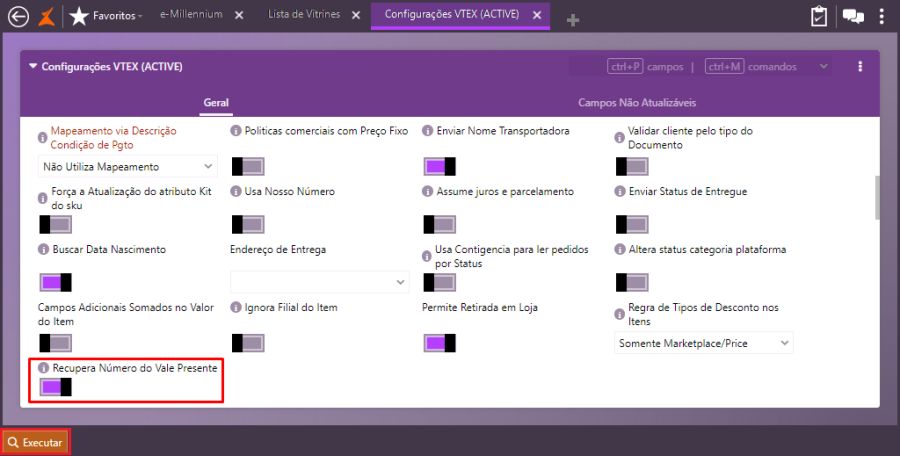Open Não Utiliza Mapeamento dropdown

point(128,167)
